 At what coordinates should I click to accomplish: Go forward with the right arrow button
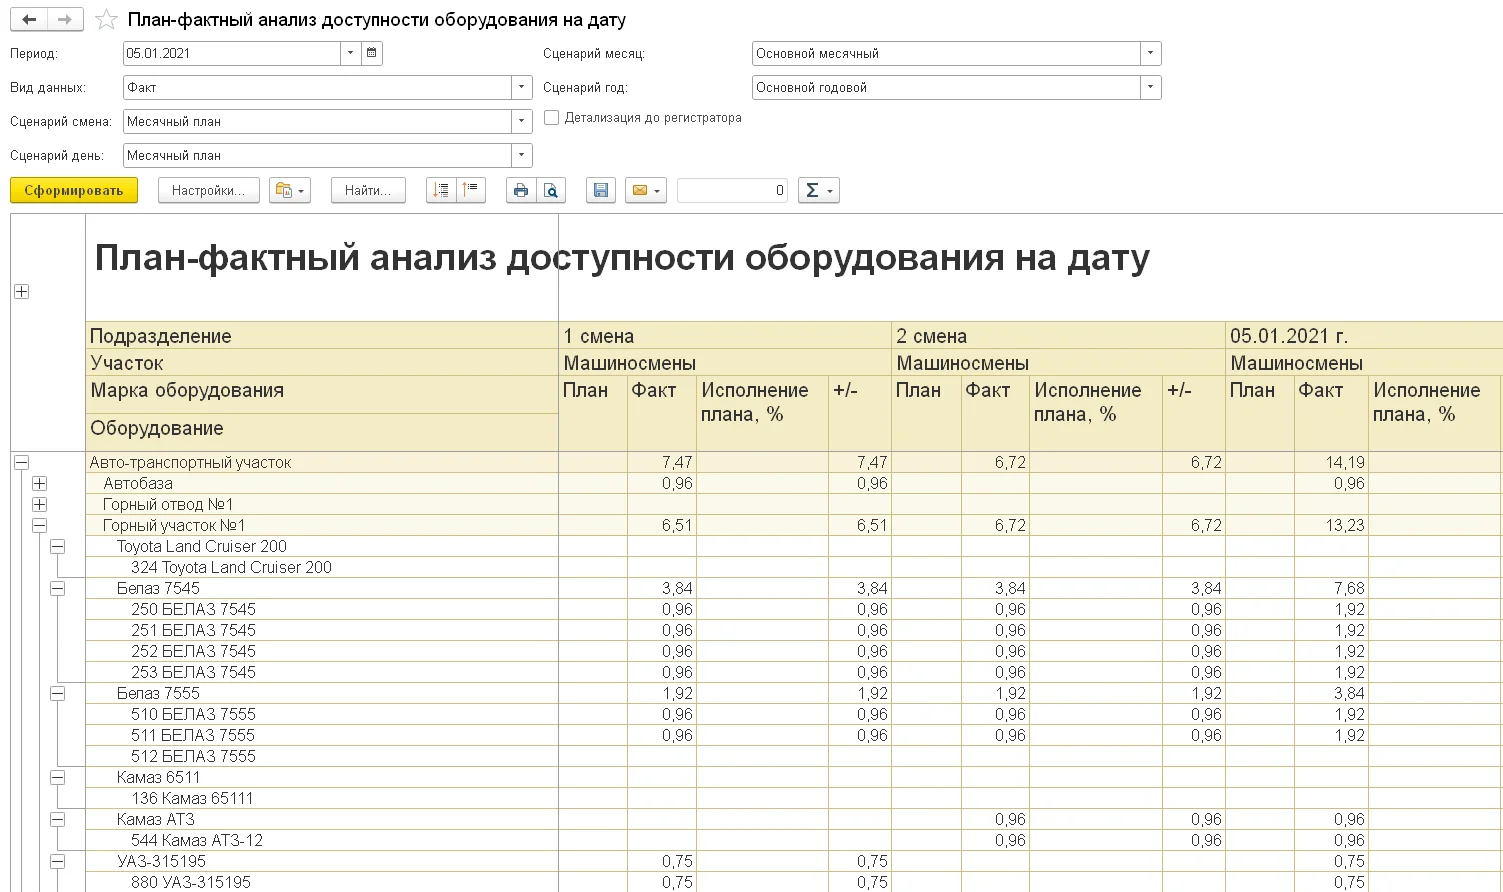point(65,20)
